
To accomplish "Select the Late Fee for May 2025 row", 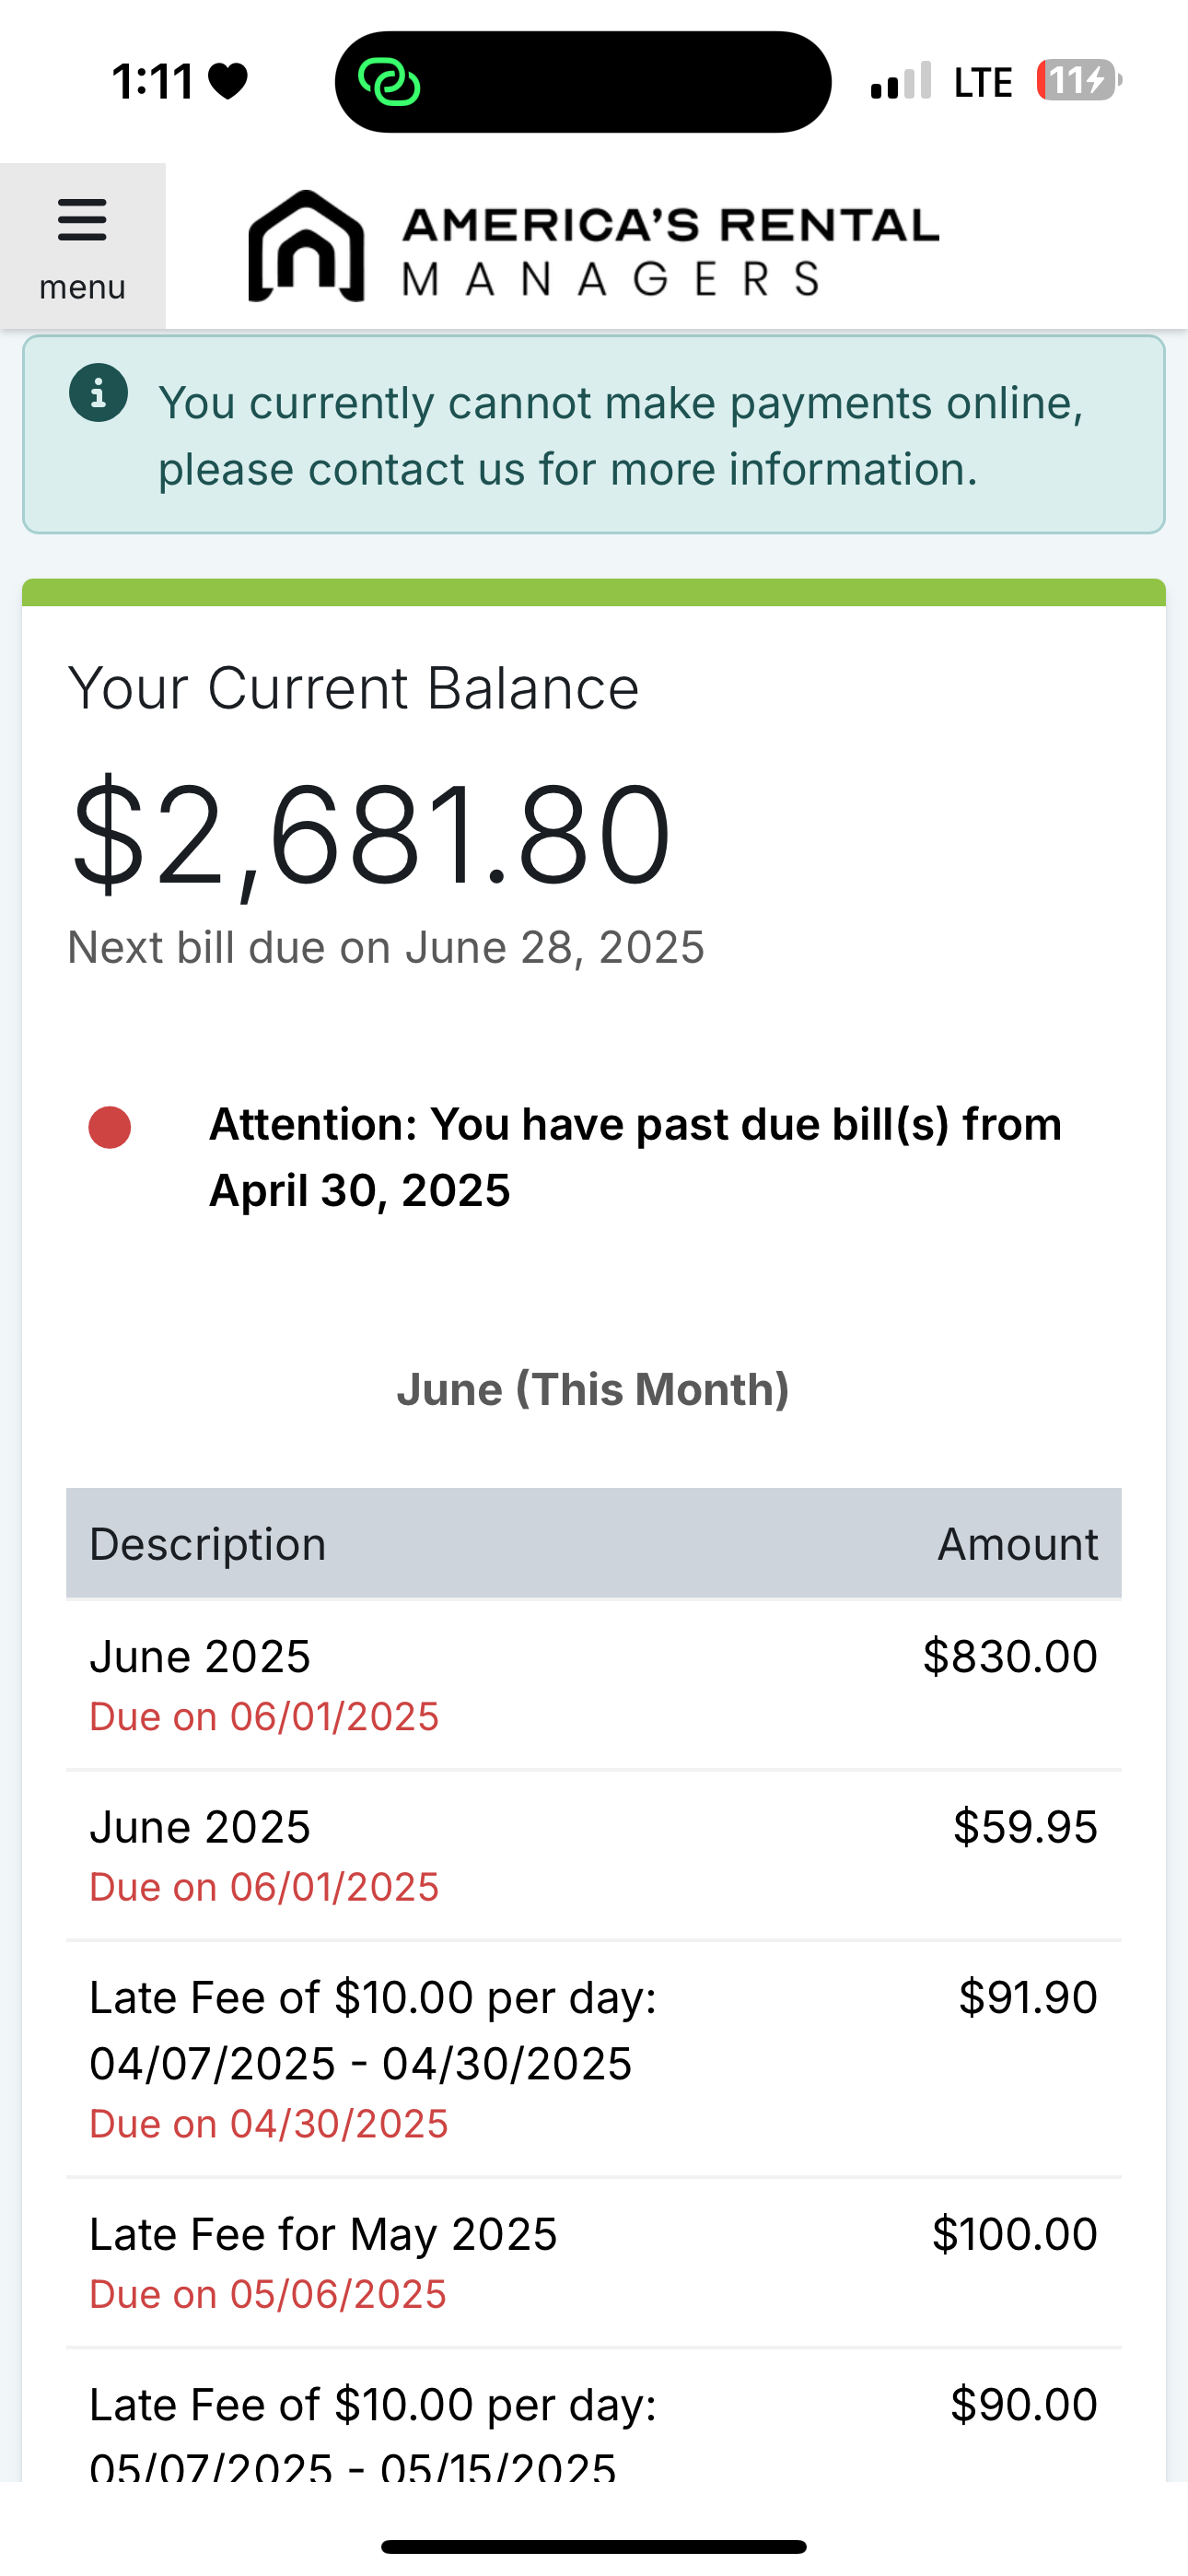I will [x=593, y=2262].
